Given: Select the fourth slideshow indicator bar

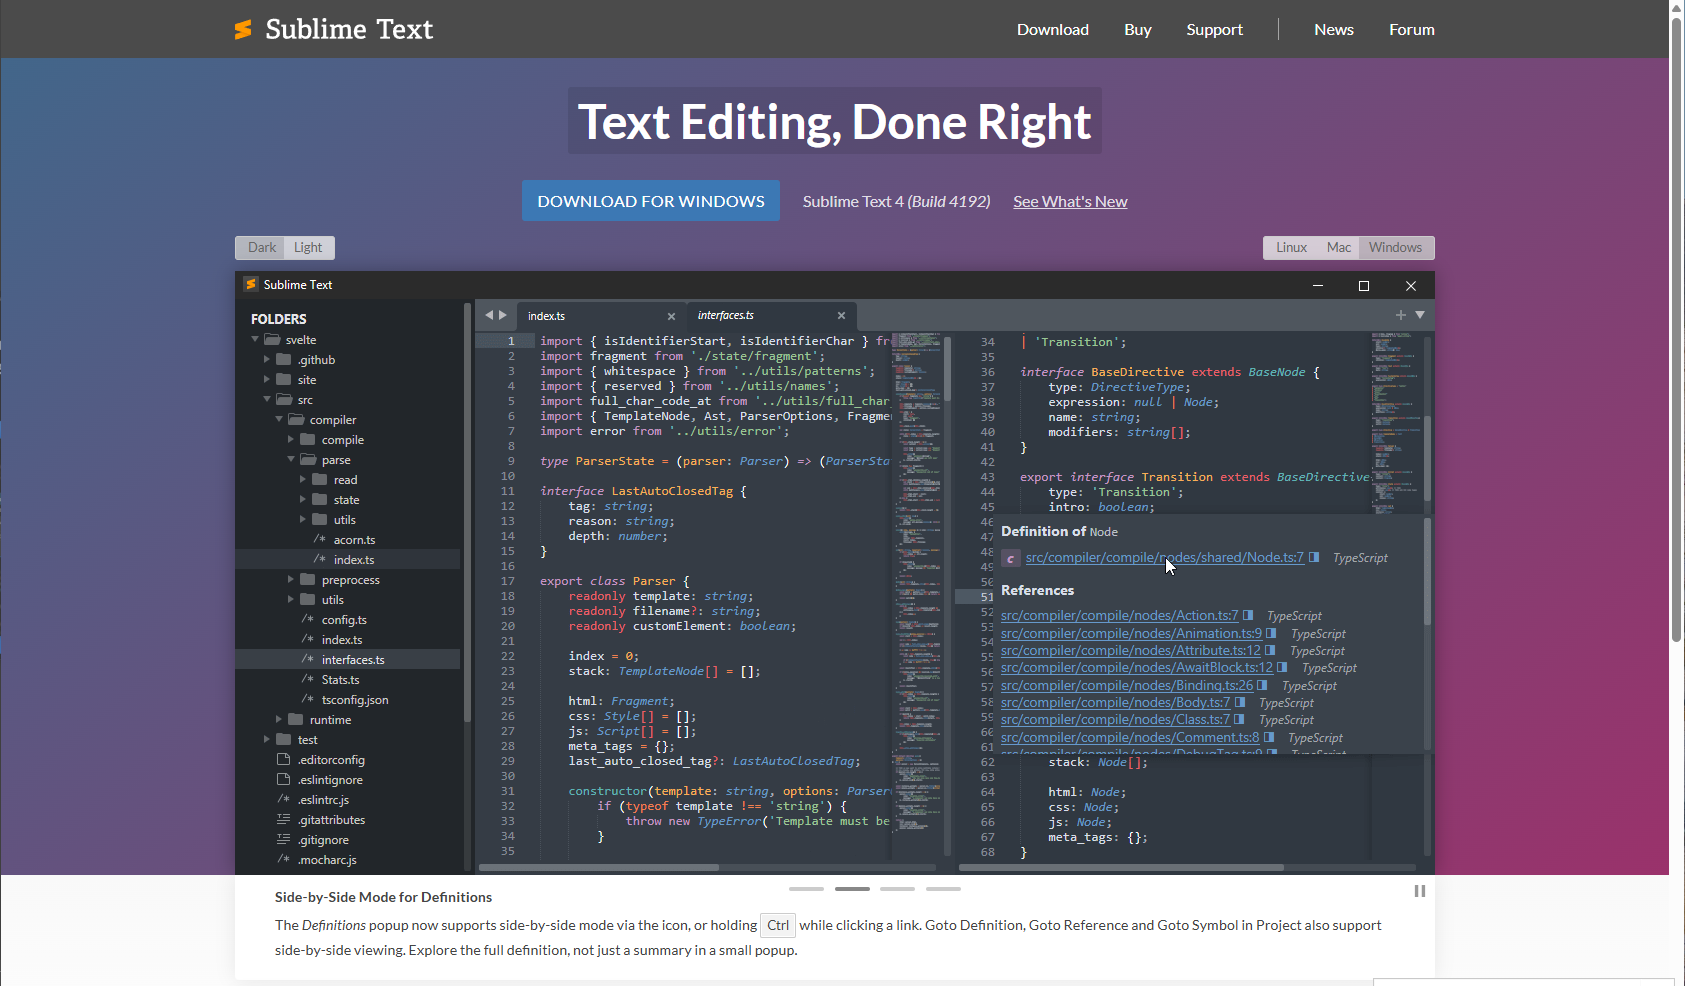Looking at the screenshot, I should tap(943, 888).
